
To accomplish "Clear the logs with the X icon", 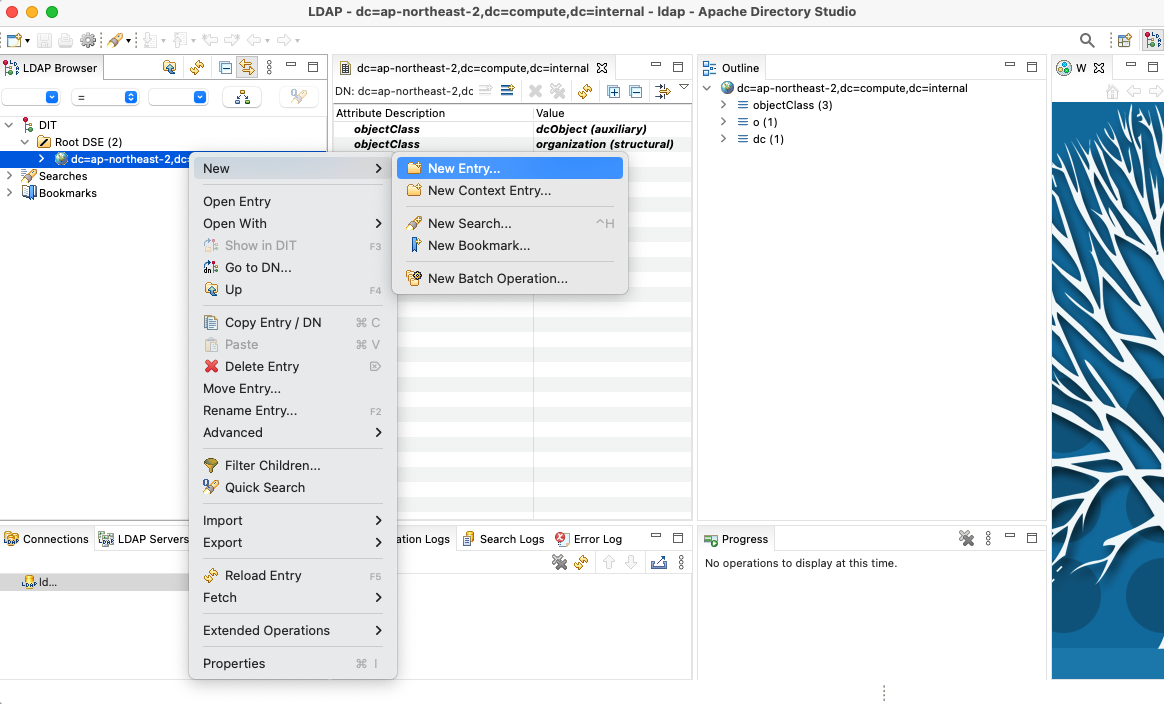I will [x=559, y=562].
